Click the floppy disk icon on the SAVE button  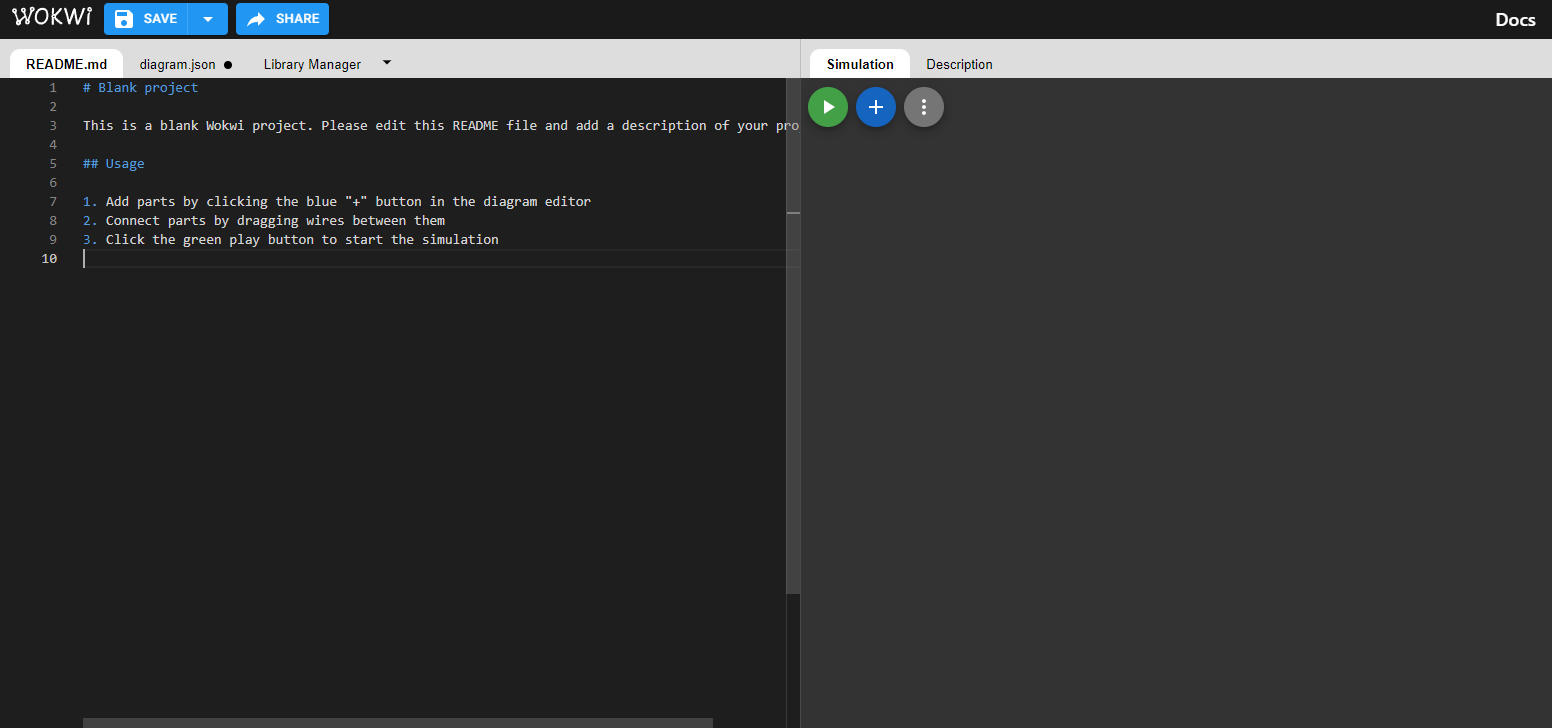[x=123, y=19]
